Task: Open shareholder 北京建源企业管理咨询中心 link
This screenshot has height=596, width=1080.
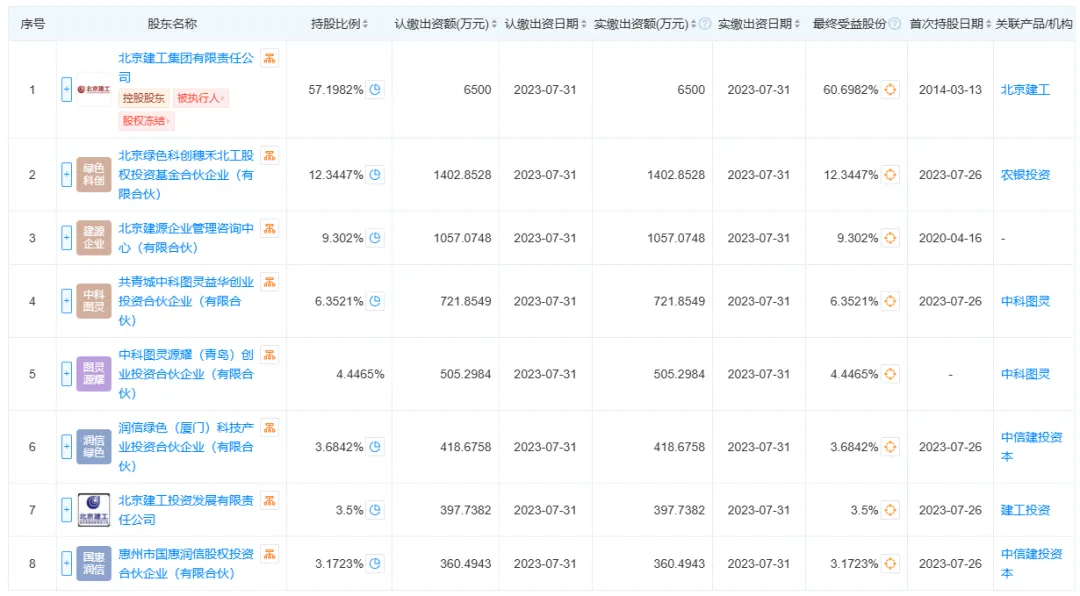Action: tap(186, 238)
